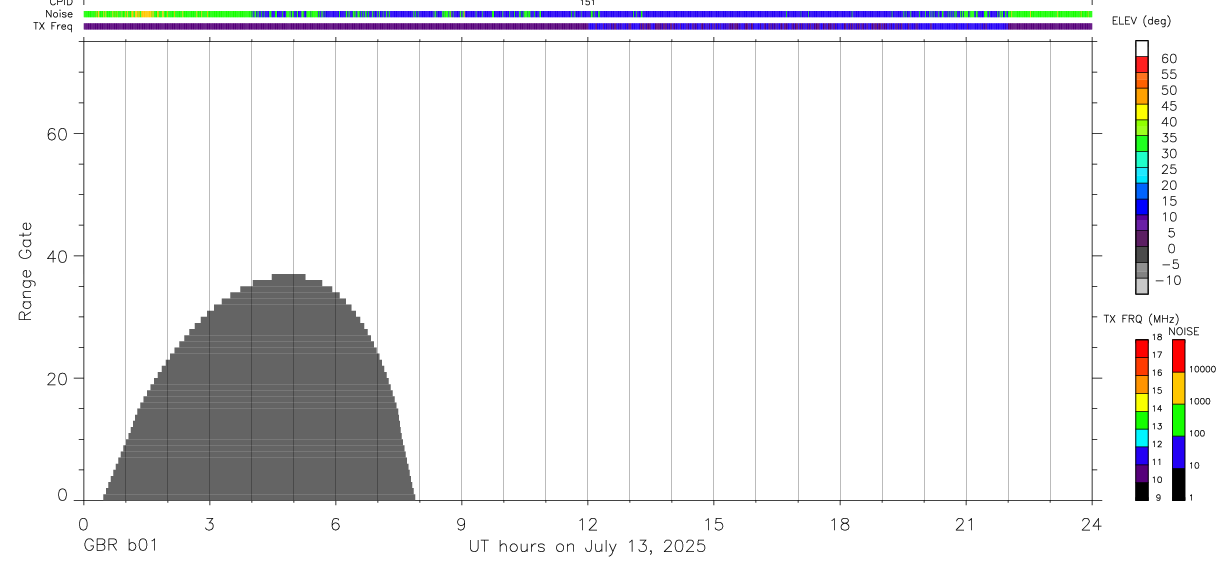Click ELEV legend value '60'
The image size is (1228, 567).
(x=1169, y=59)
